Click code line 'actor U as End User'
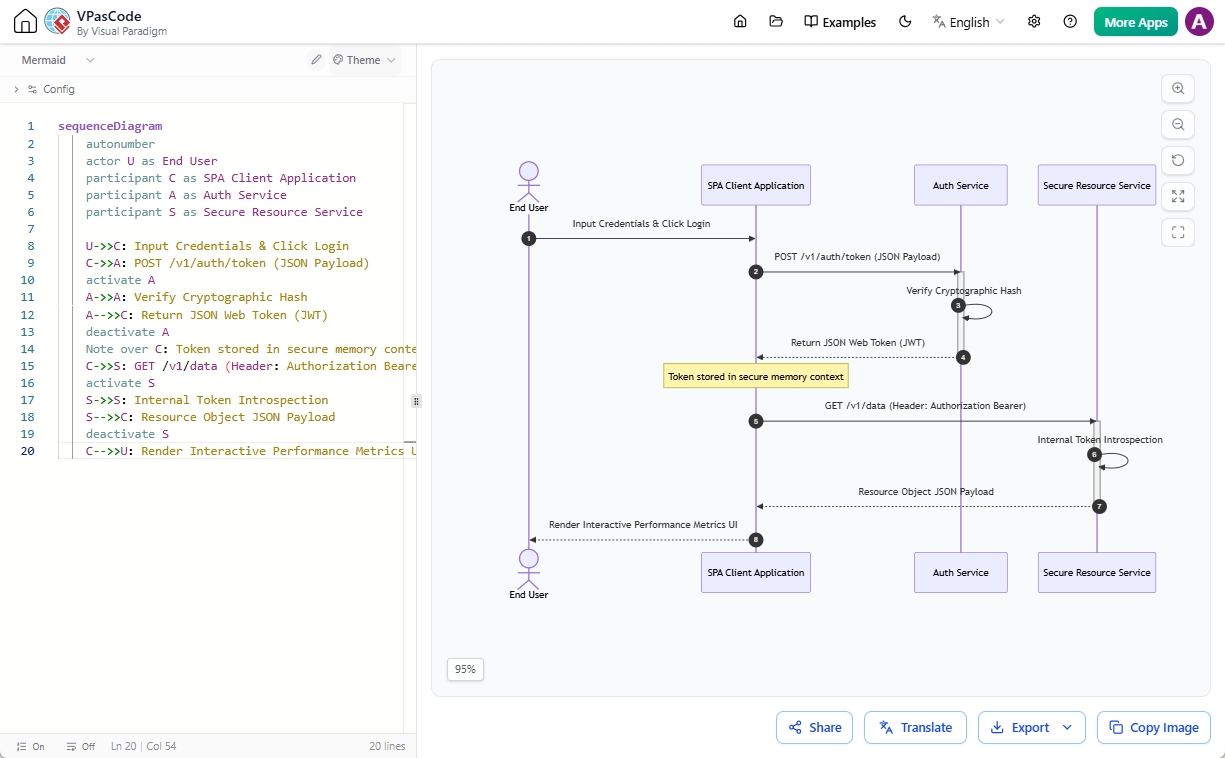Image resolution: width=1225 pixels, height=758 pixels. [151, 161]
